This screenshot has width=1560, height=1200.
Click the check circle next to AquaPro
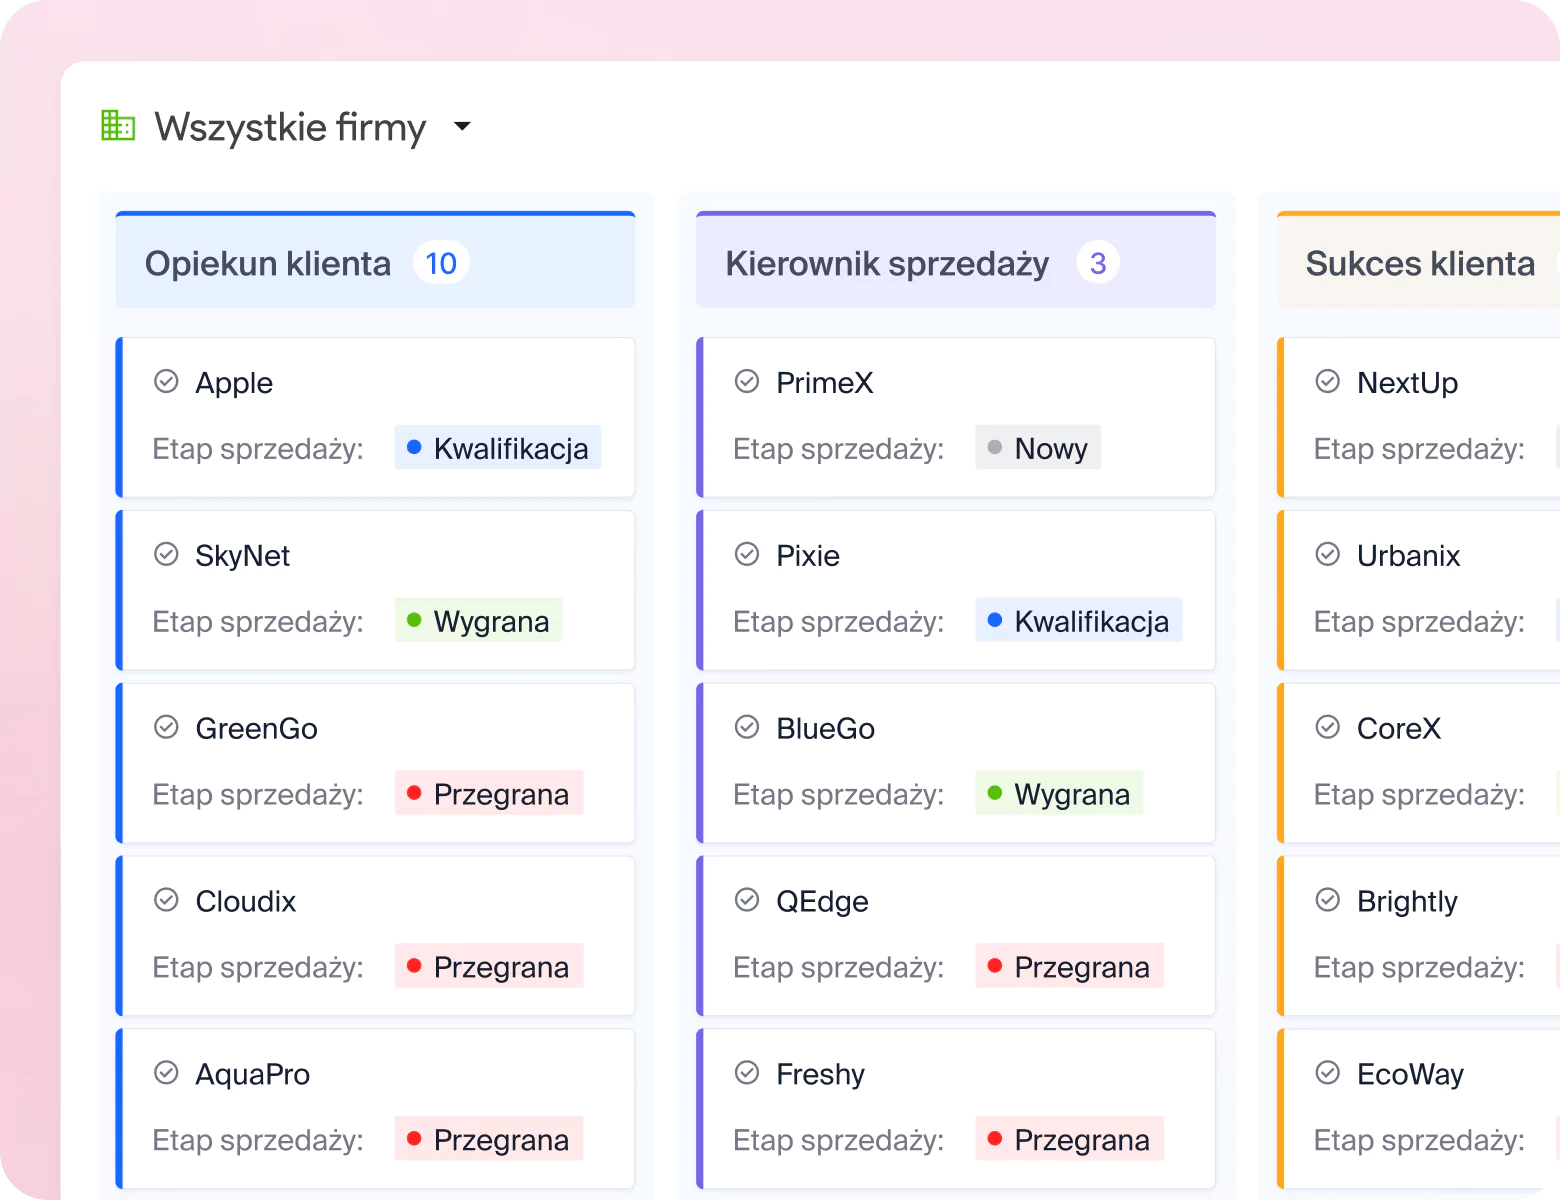[166, 1073]
